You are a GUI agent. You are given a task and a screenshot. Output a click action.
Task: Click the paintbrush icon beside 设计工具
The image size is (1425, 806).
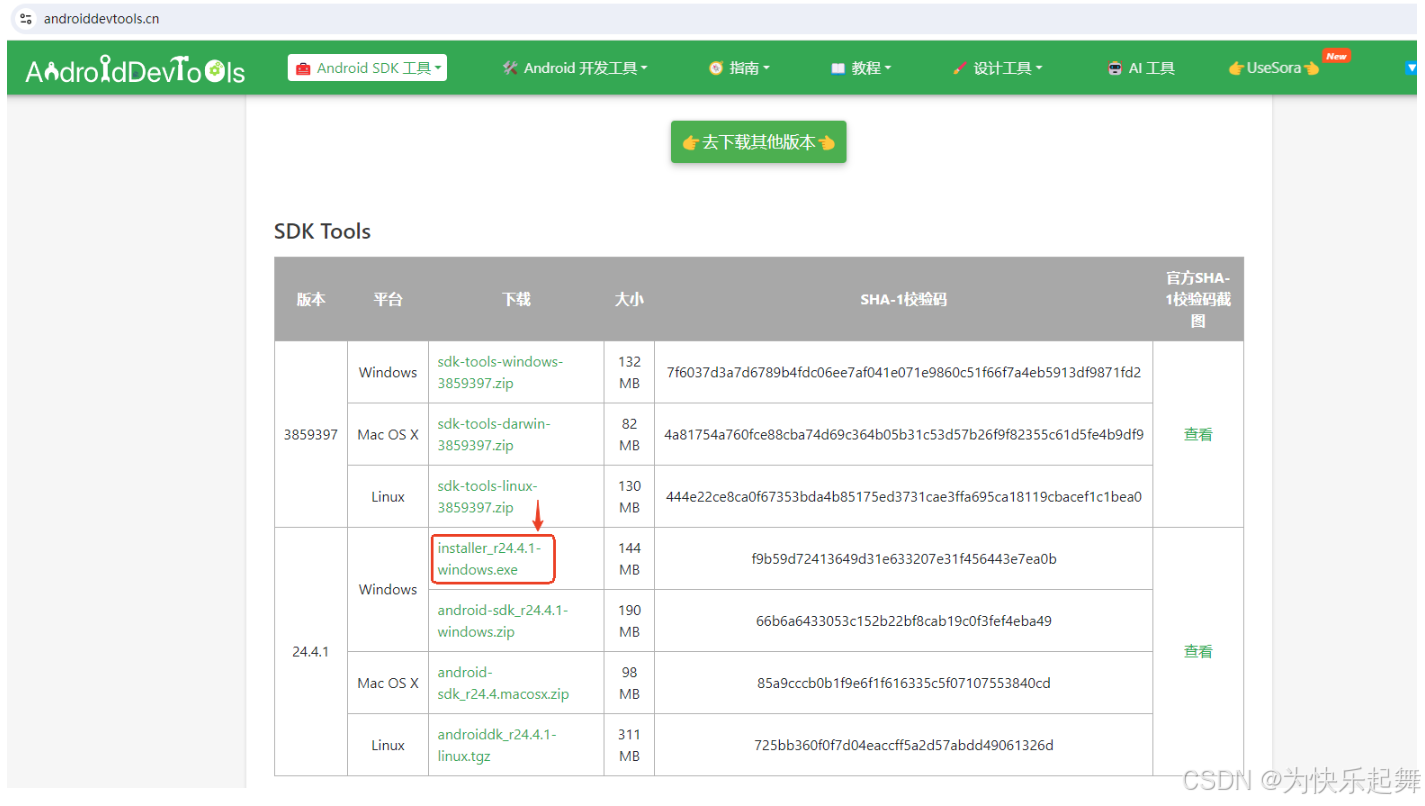coord(961,68)
